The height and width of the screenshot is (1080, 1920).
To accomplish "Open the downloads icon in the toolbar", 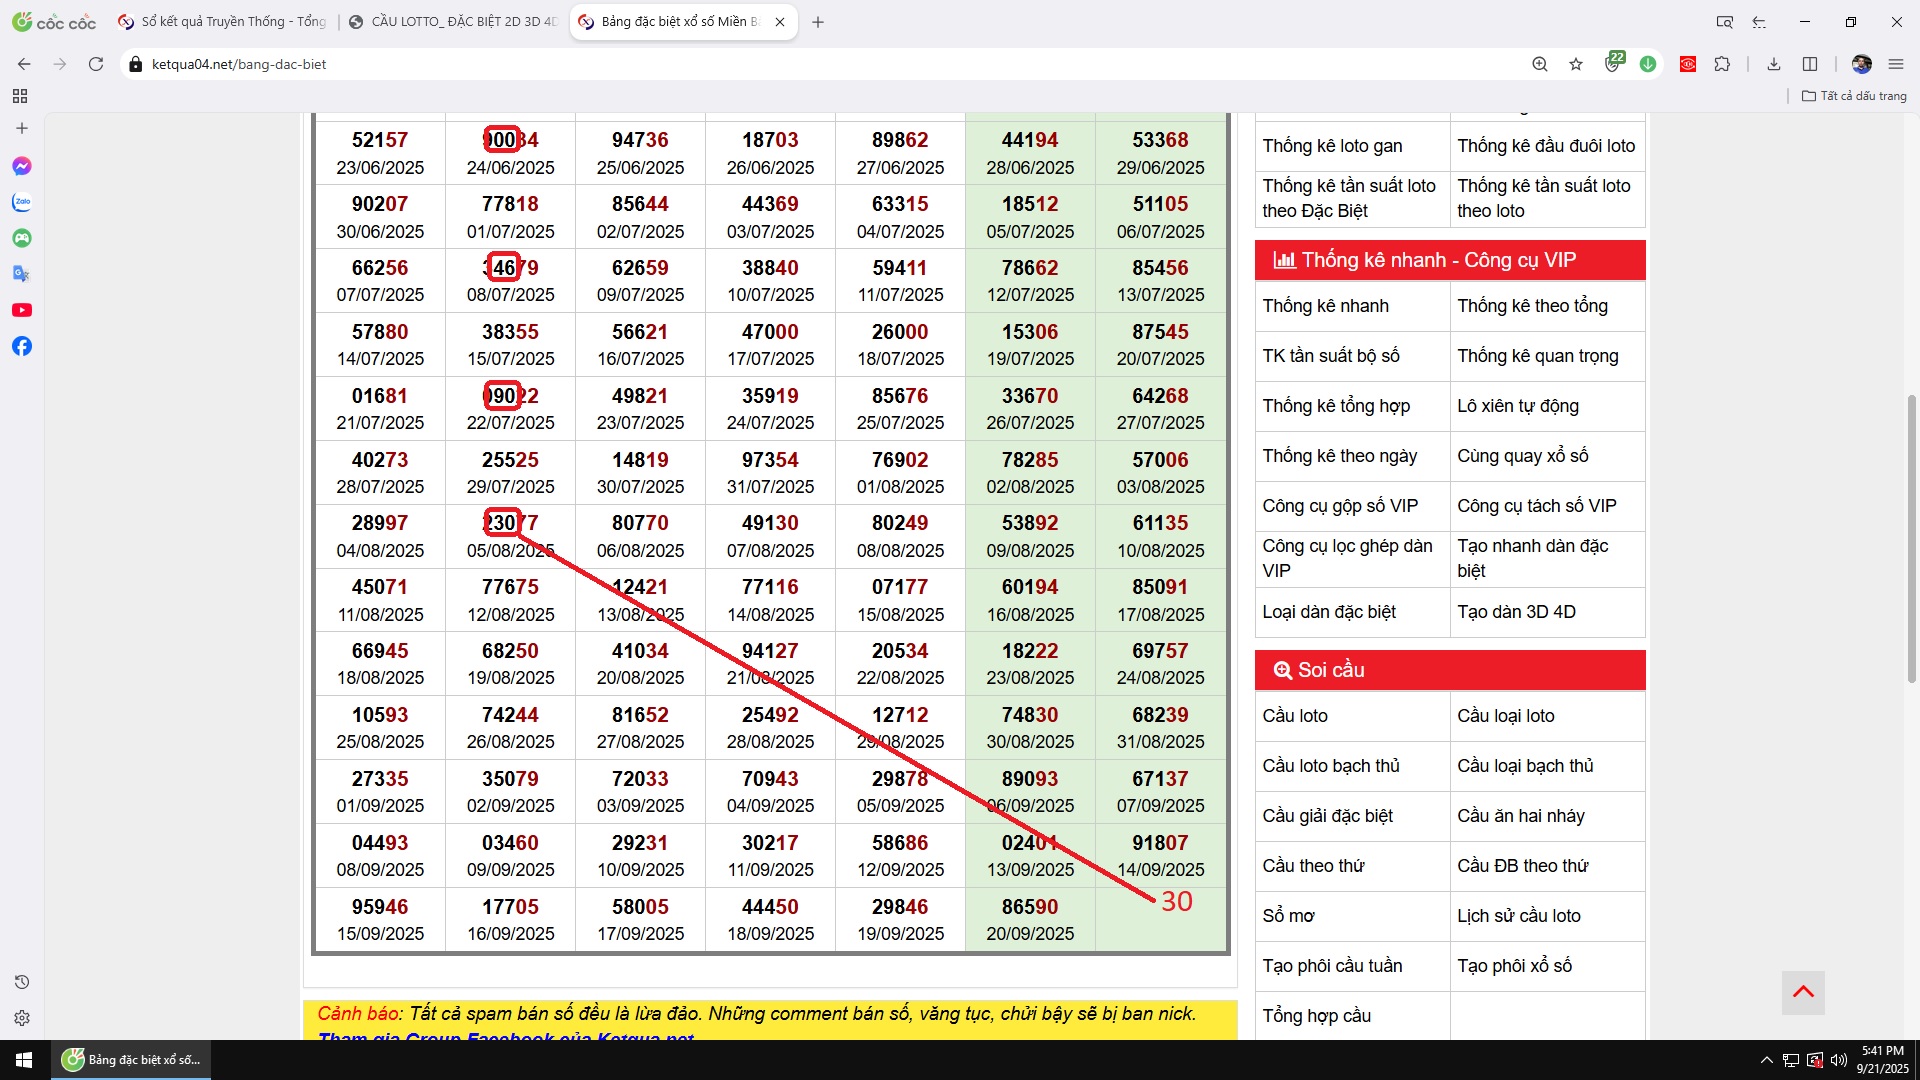I will pos(1774,64).
